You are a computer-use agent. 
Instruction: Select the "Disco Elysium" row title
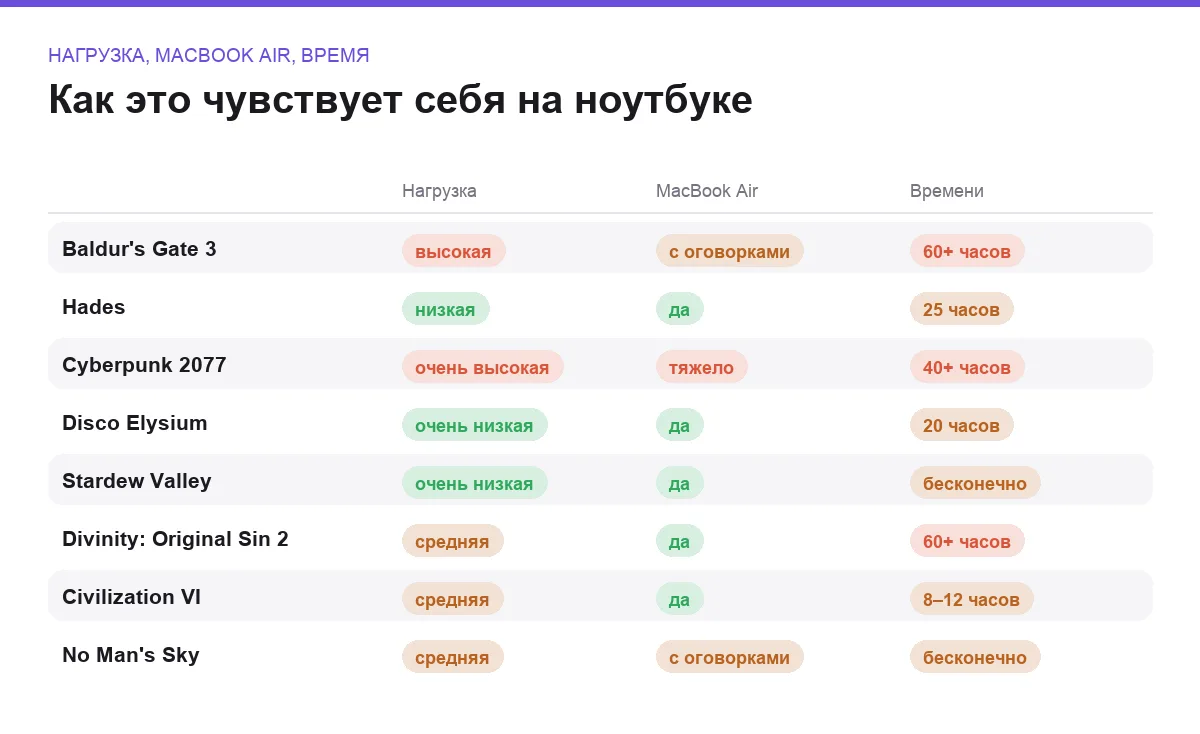(x=135, y=423)
